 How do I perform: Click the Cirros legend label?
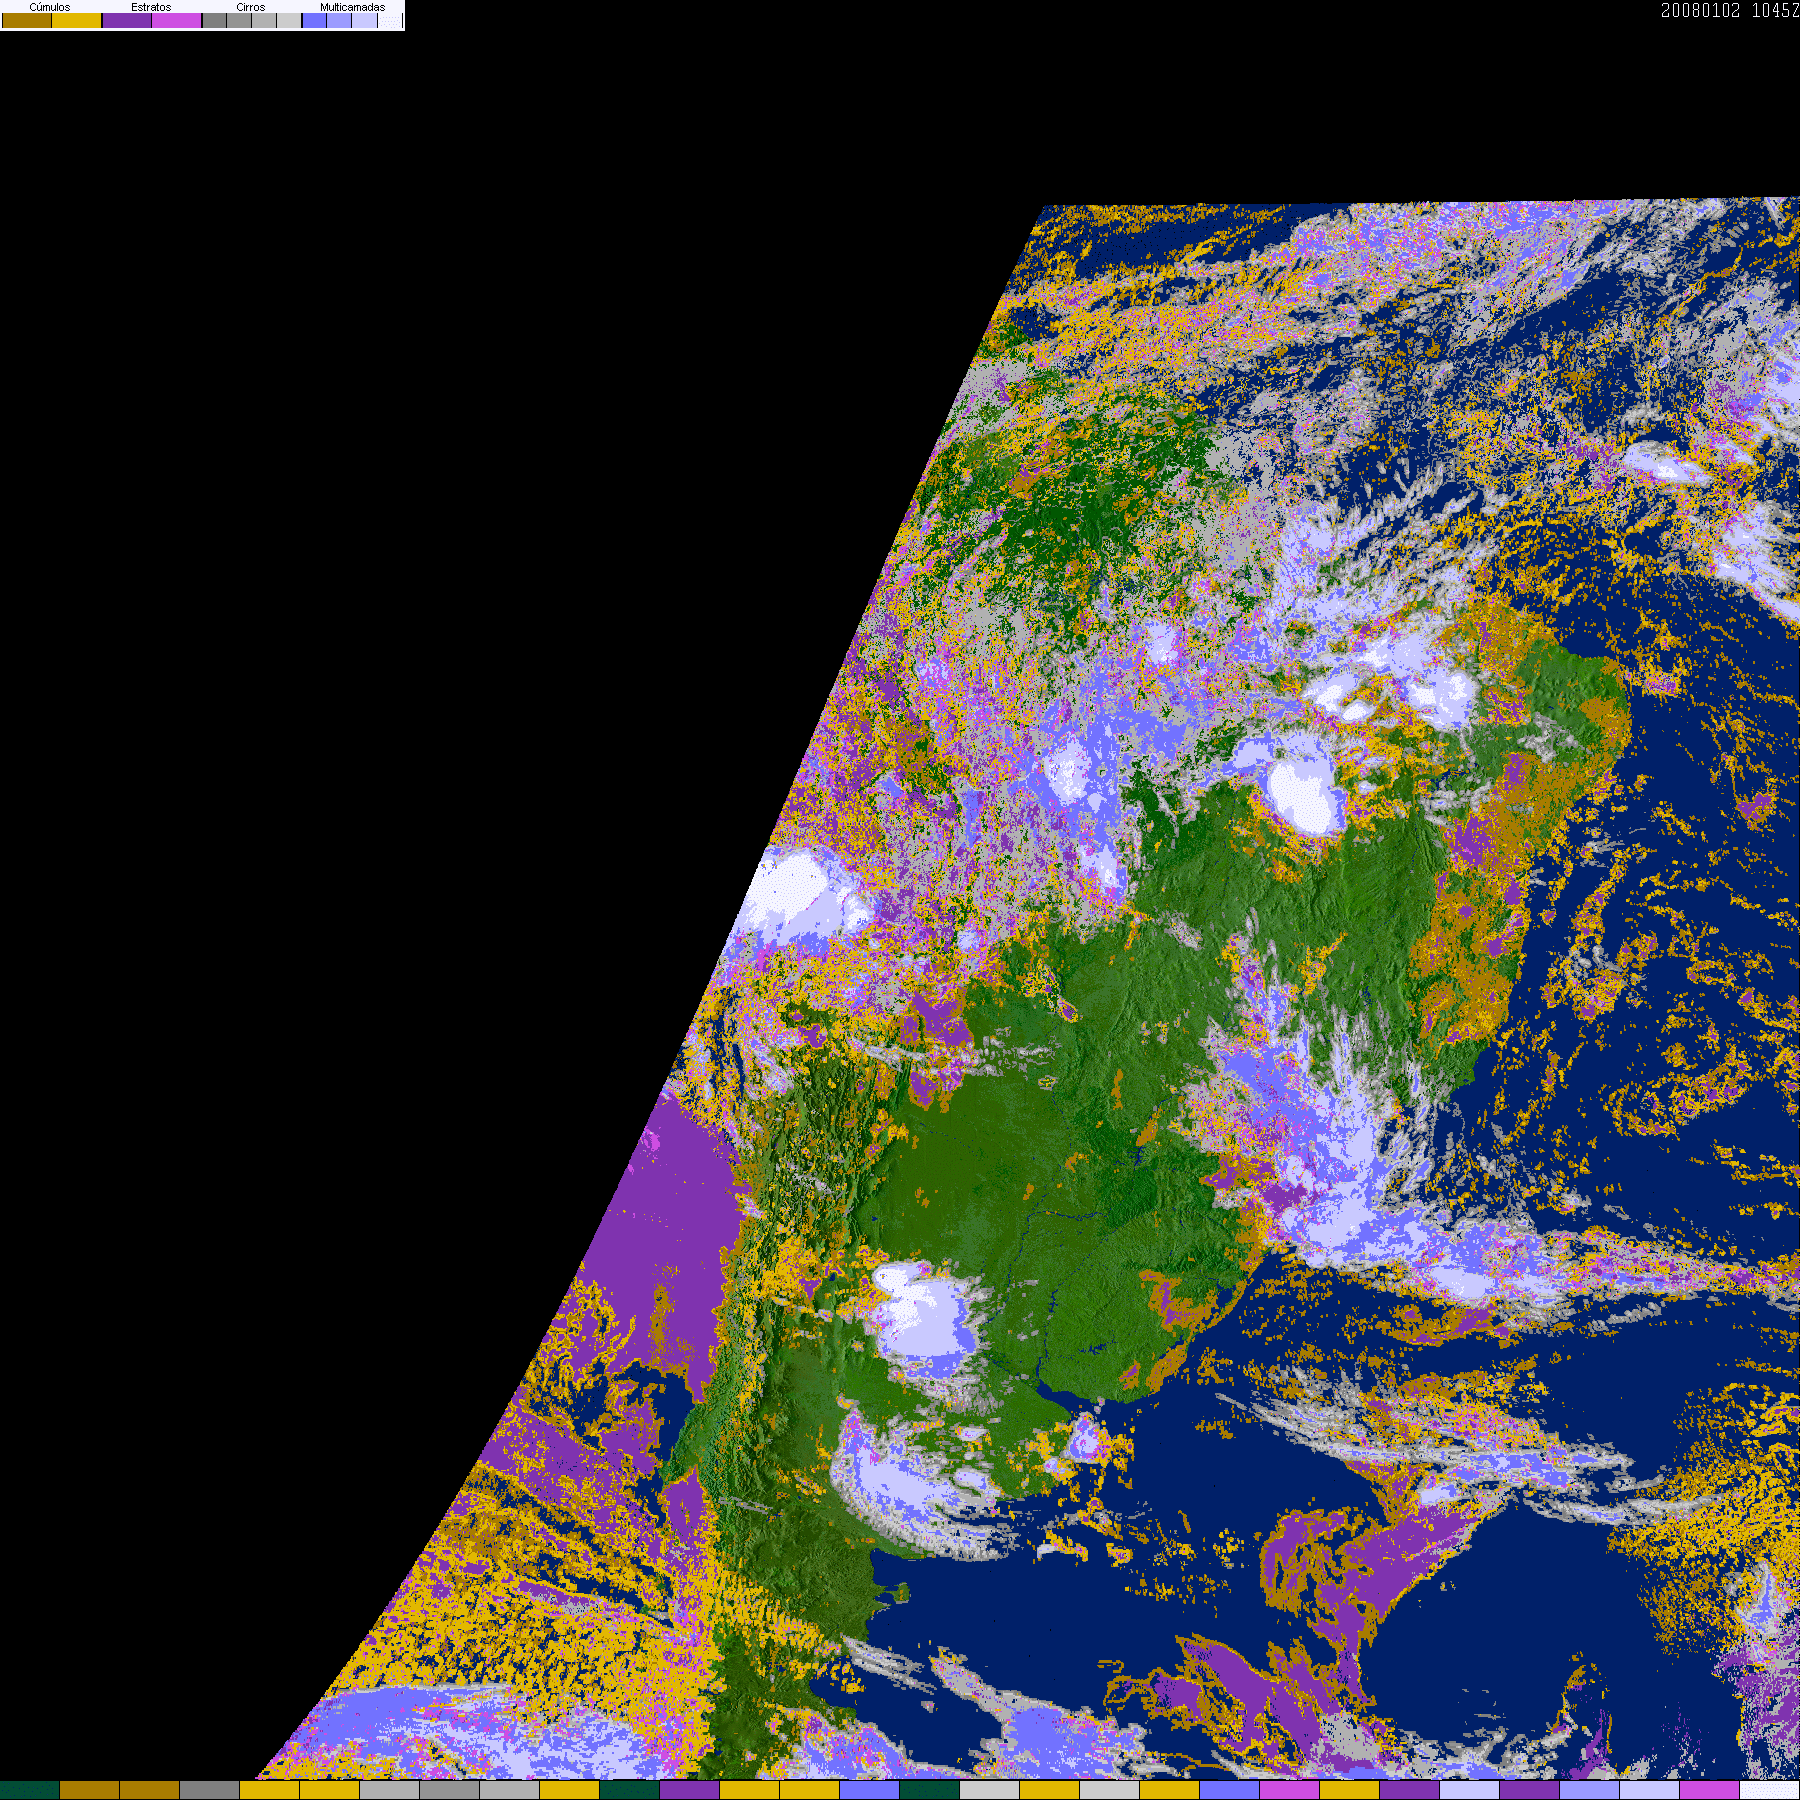tap(251, 7)
